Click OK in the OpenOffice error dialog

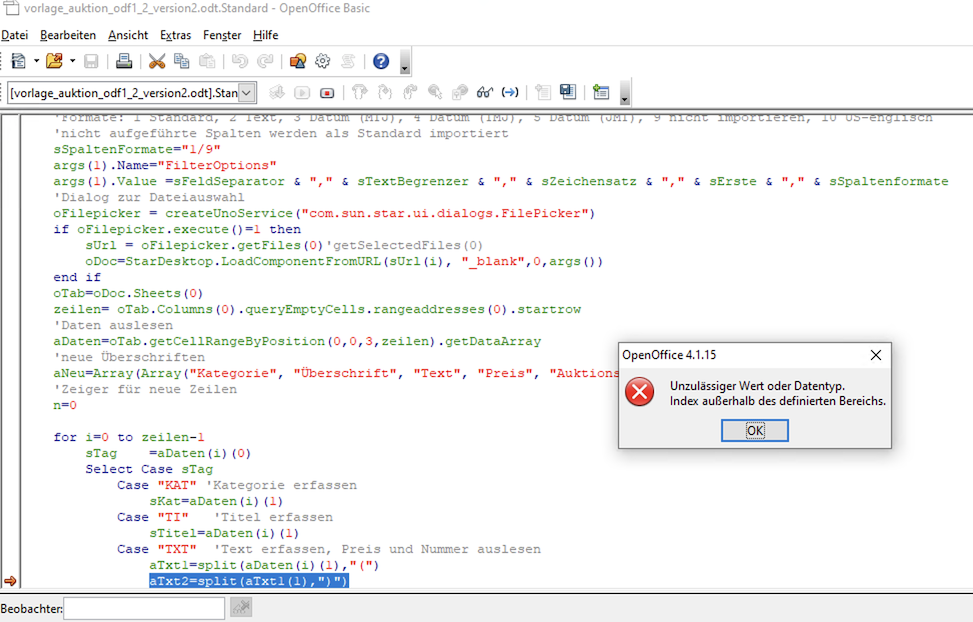coord(754,430)
